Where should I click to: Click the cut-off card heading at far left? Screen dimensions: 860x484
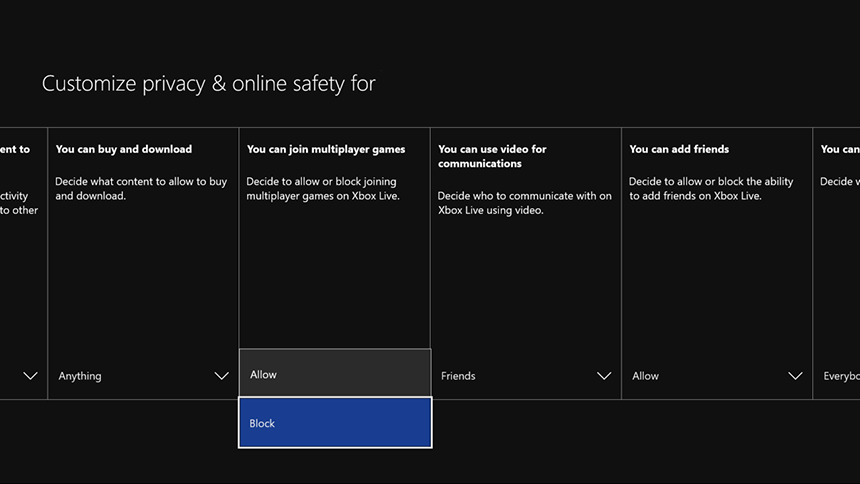point(15,149)
